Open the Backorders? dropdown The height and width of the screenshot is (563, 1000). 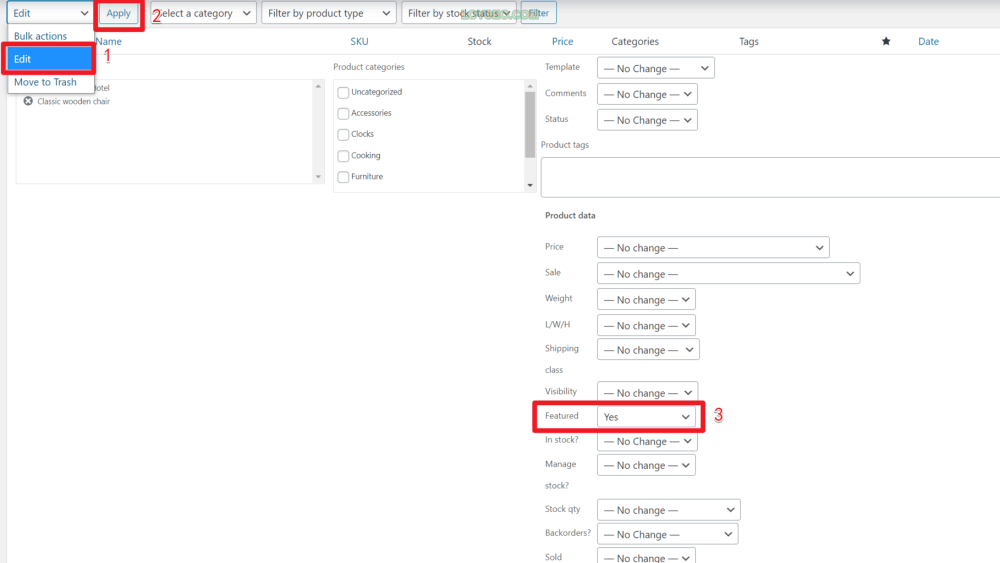point(668,534)
